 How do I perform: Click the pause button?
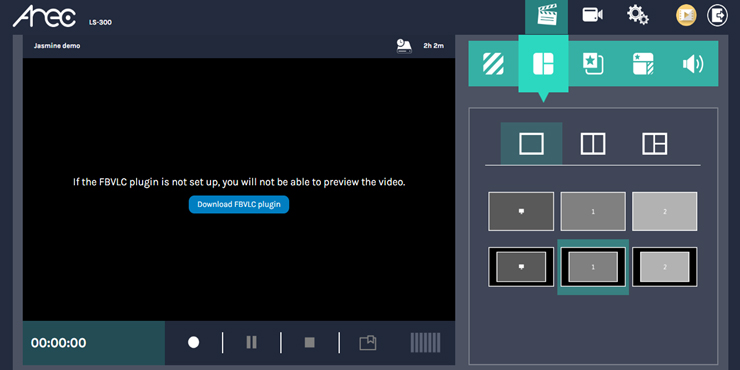coord(252,343)
